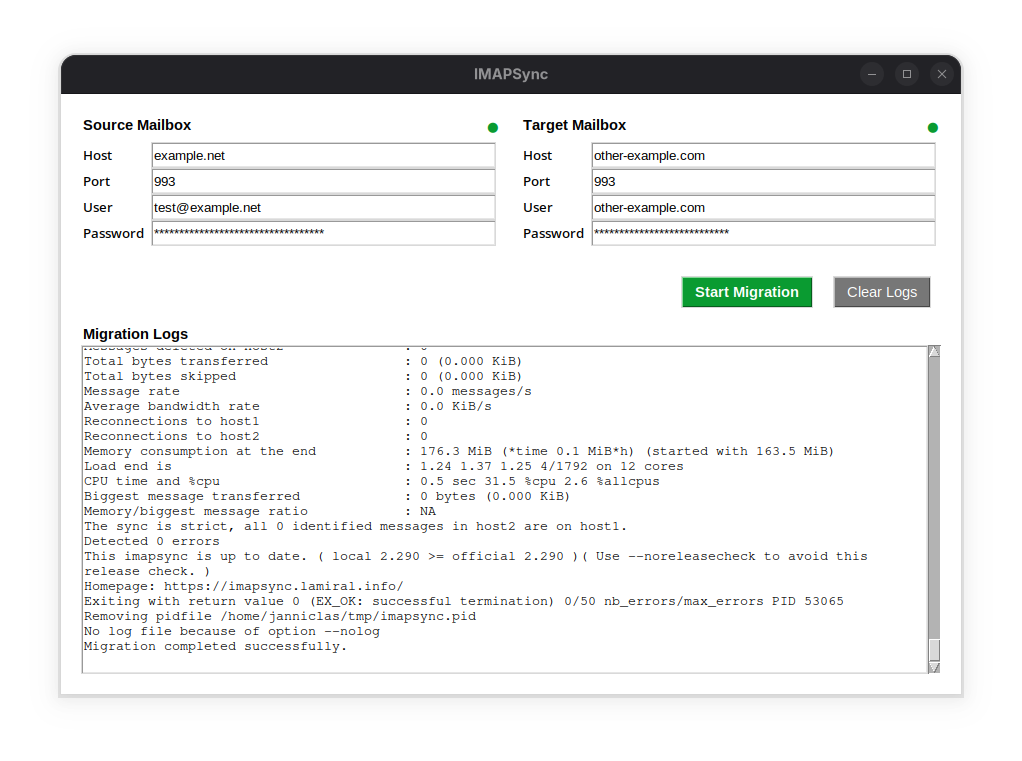Click the 'Total bytes transferred' log line

click(x=303, y=362)
